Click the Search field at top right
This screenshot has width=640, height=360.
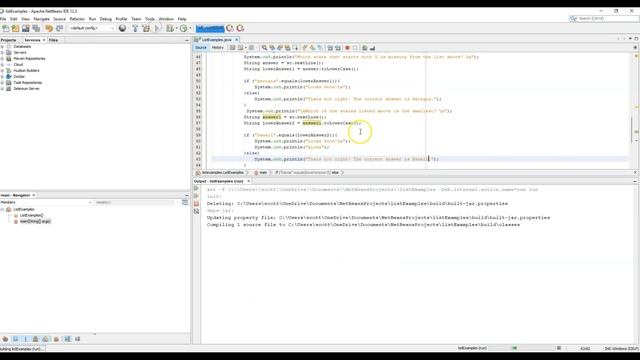pyautogui.click(x=604, y=19)
